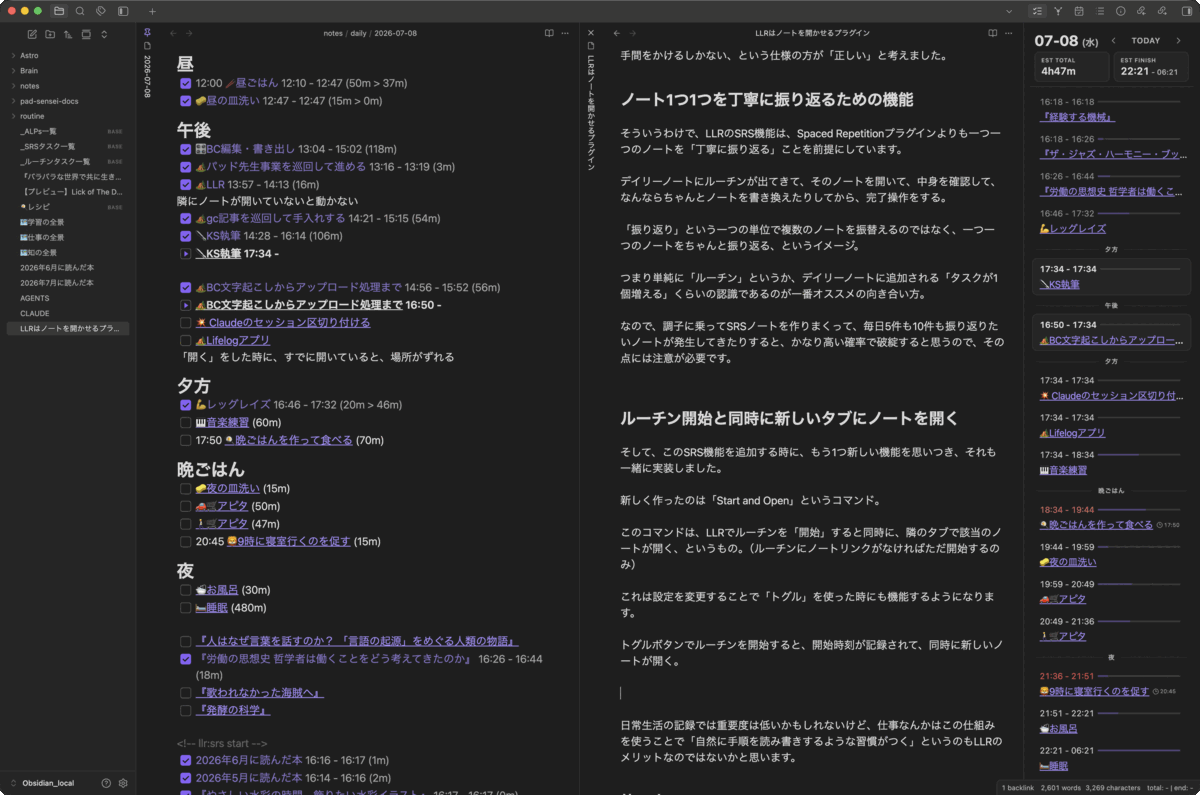The width and height of the screenshot is (1200, 795).
Task: Switch LLR note pane to reading view
Action: click(x=992, y=33)
